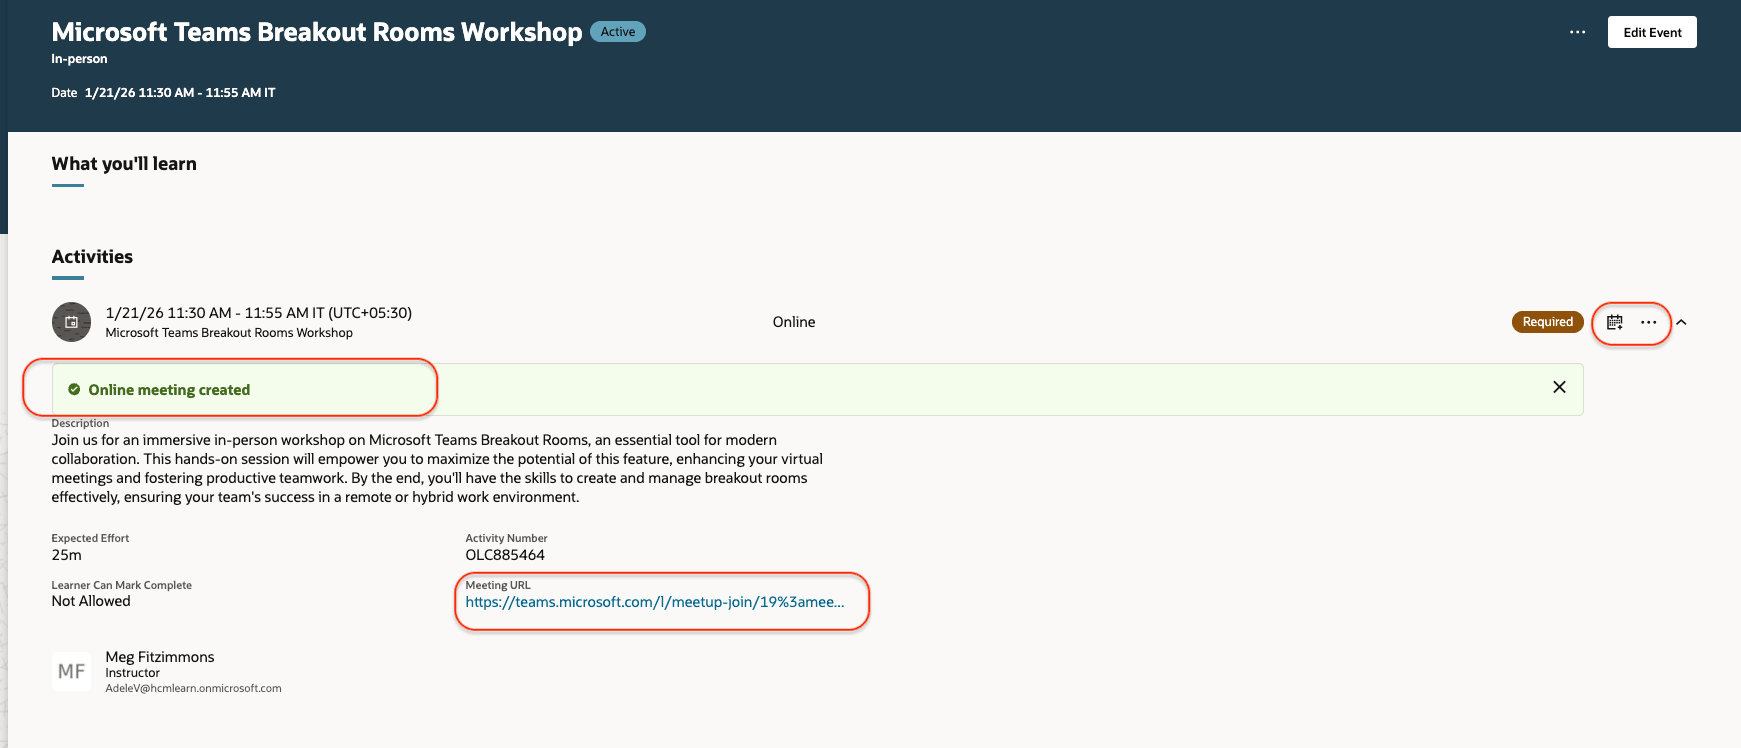This screenshot has height=748, width=1741.
Task: Click the MF instructor avatar
Action: point(71,671)
